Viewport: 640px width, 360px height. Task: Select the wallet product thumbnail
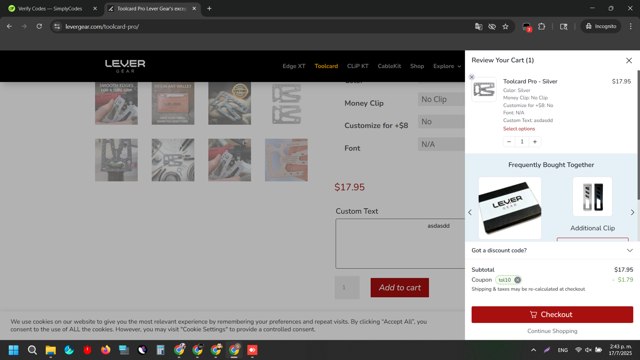point(173,103)
